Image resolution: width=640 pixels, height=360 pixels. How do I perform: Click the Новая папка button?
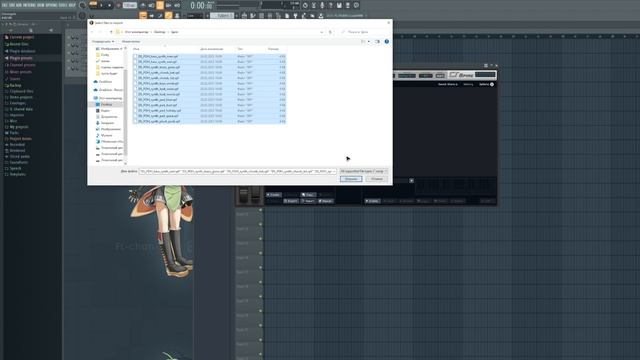click(x=131, y=42)
